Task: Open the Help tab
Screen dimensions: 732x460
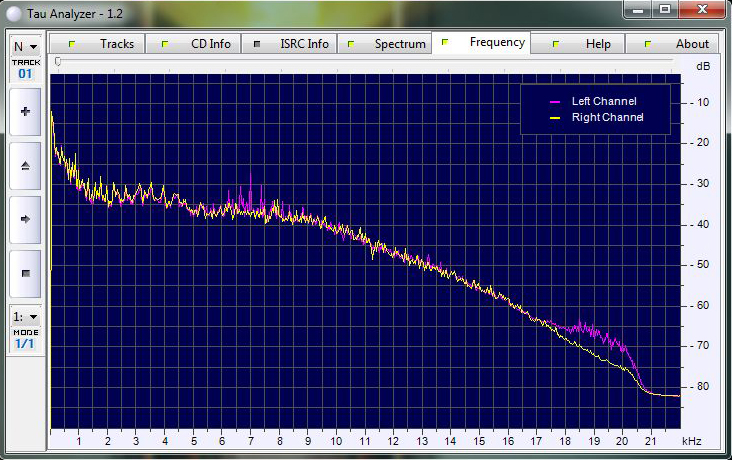Action: [598, 44]
